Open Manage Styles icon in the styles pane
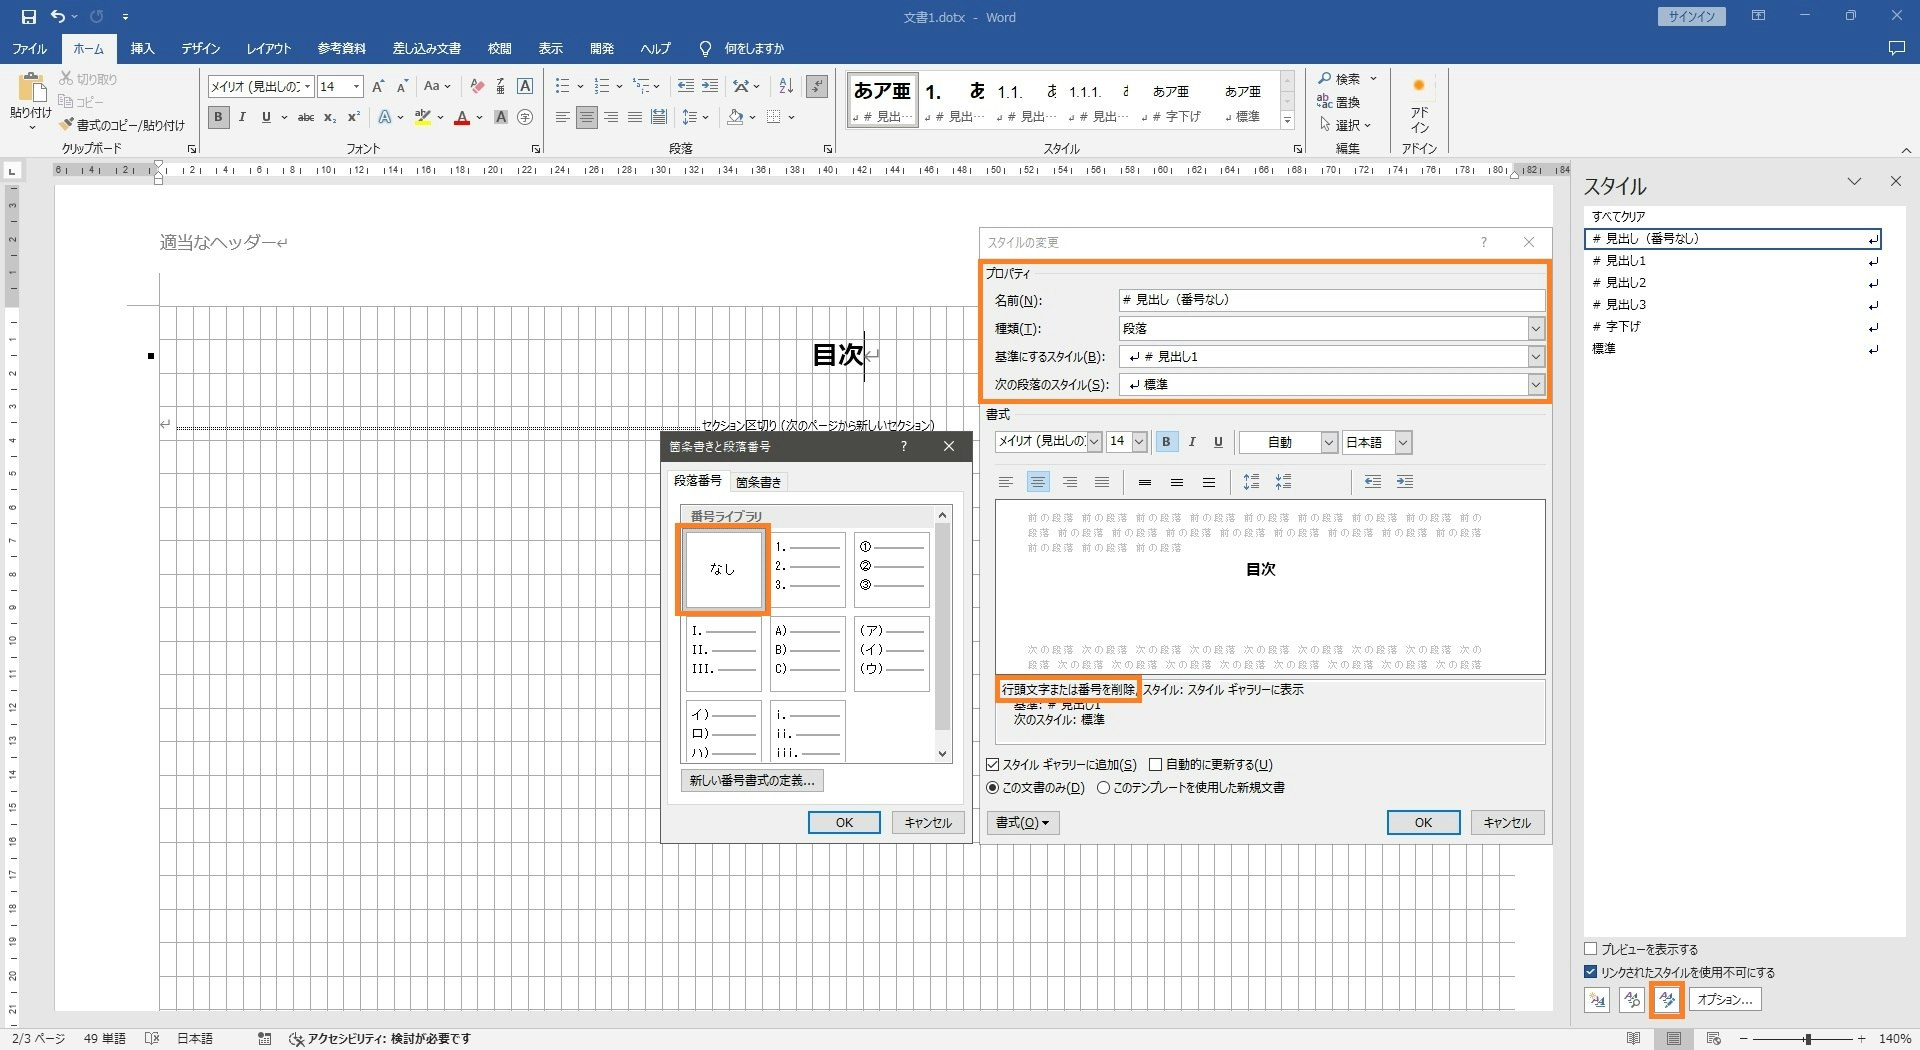 [1667, 1000]
